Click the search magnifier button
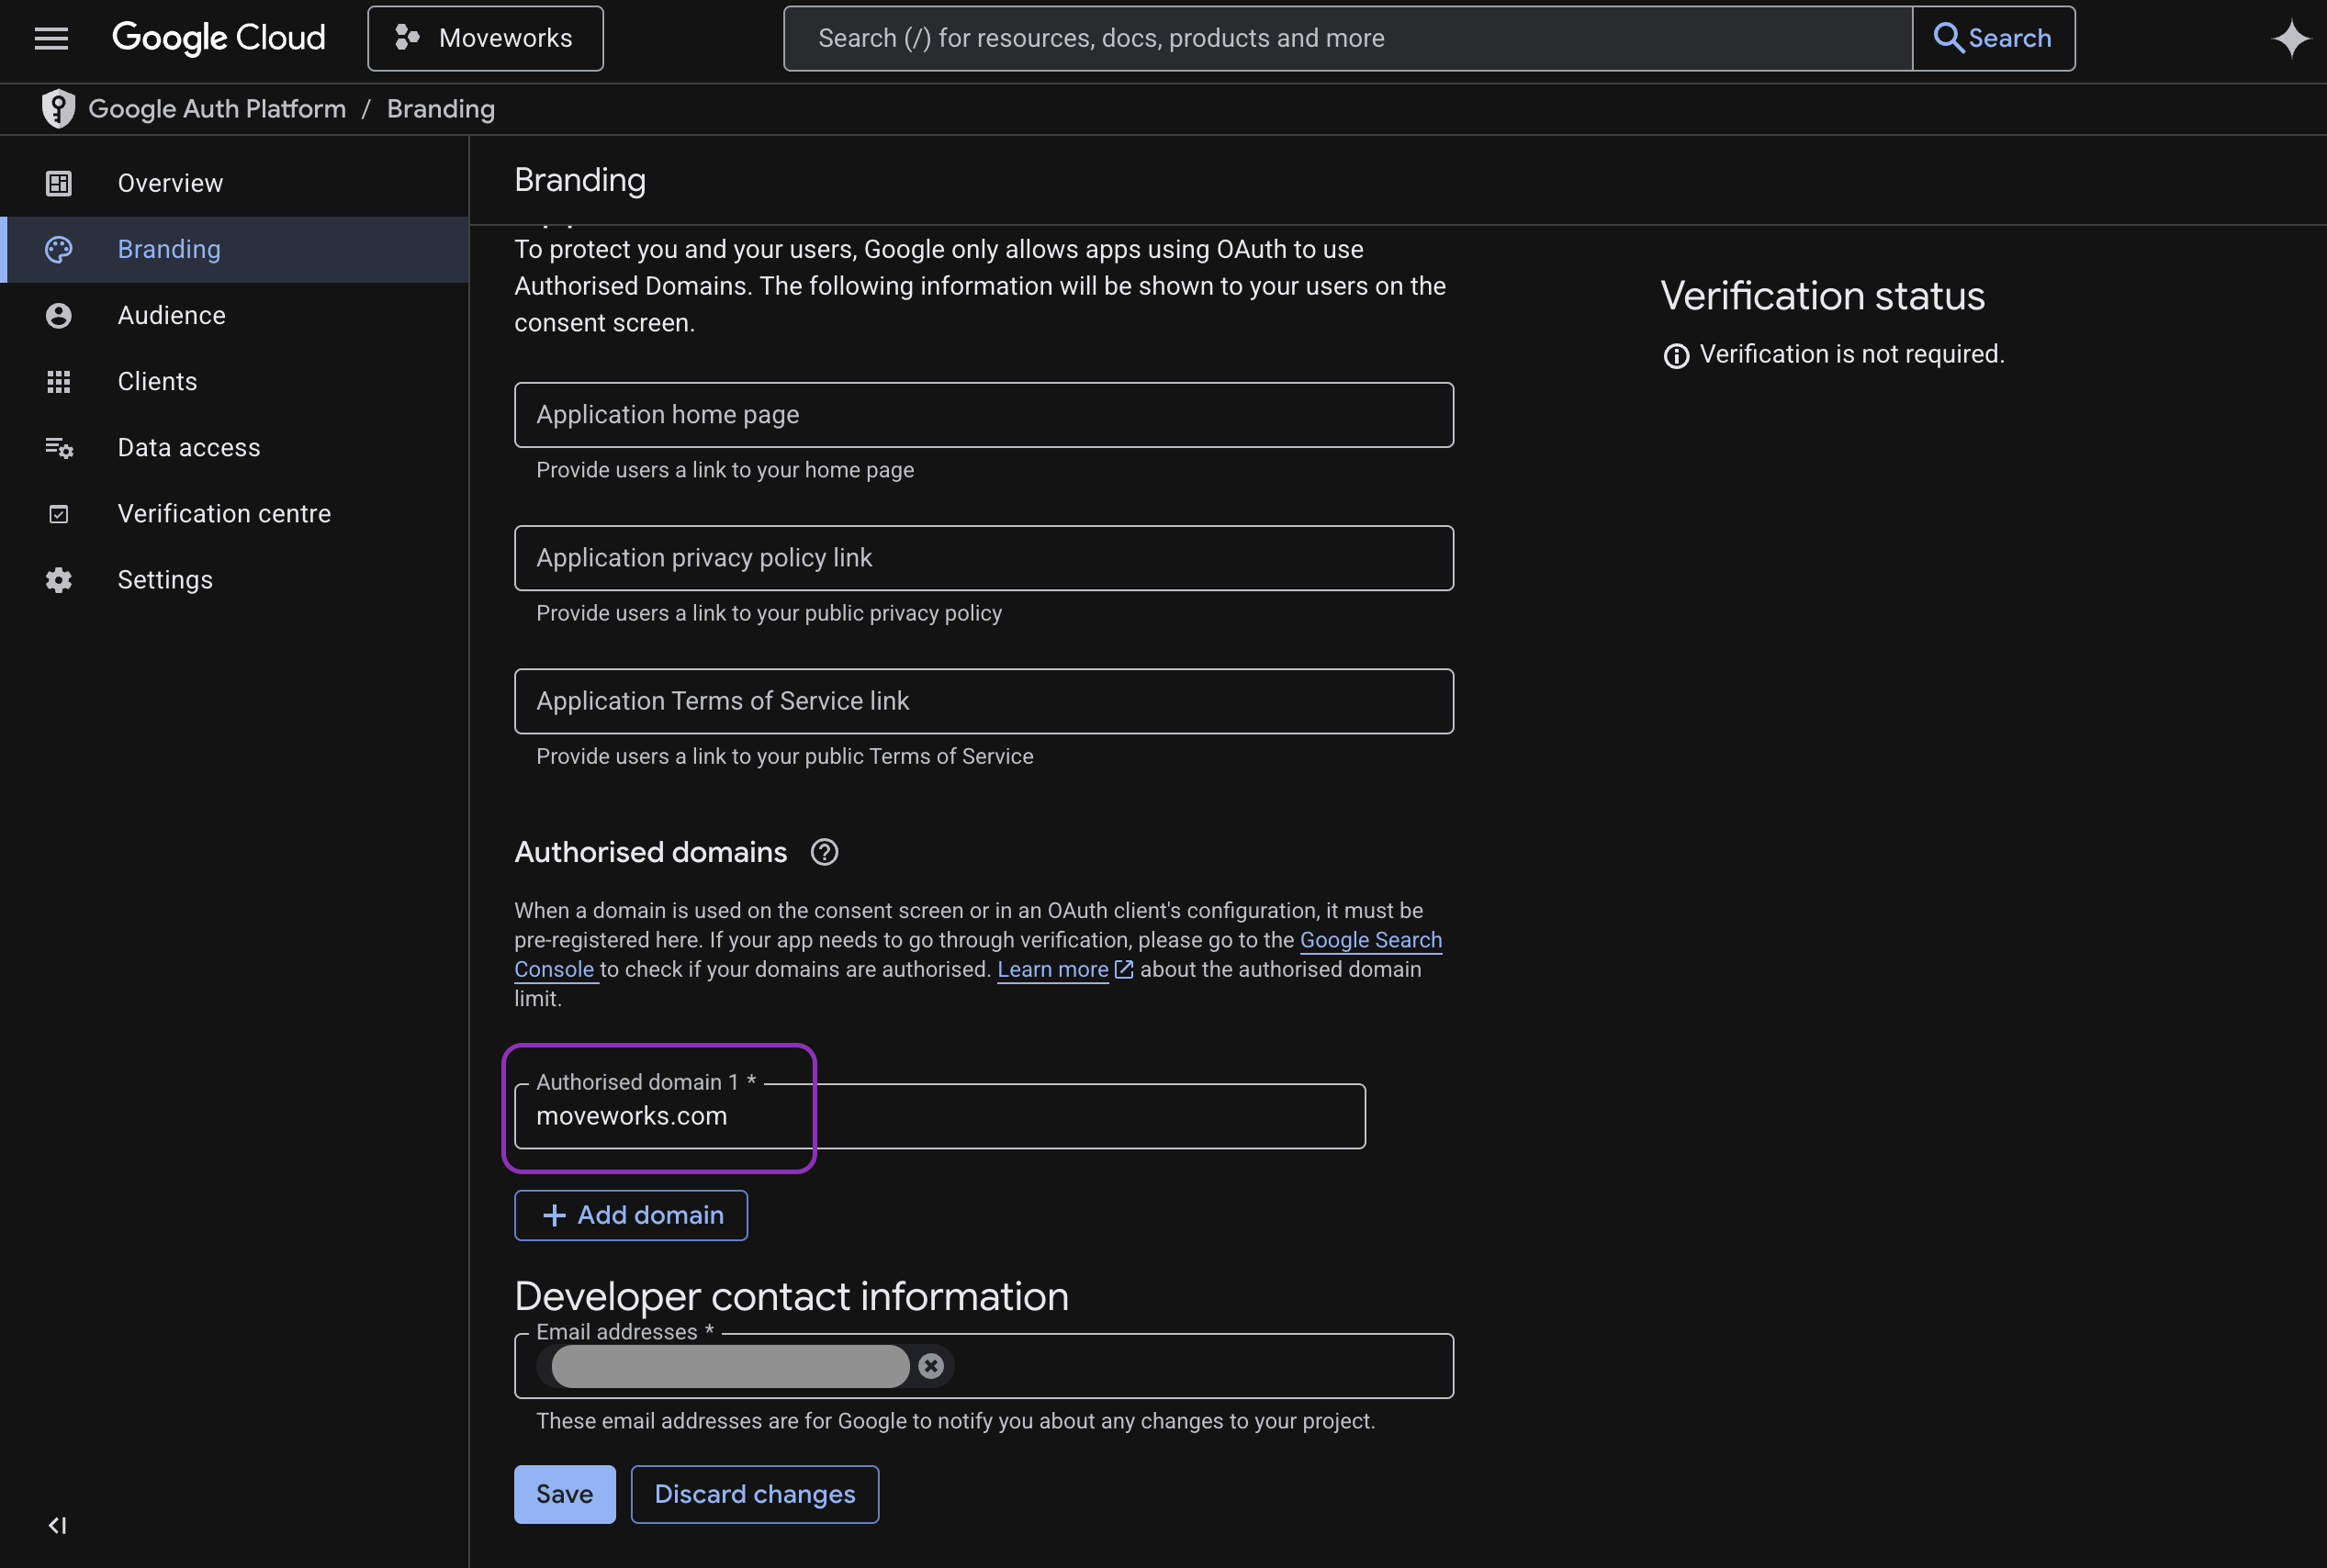 1992,38
